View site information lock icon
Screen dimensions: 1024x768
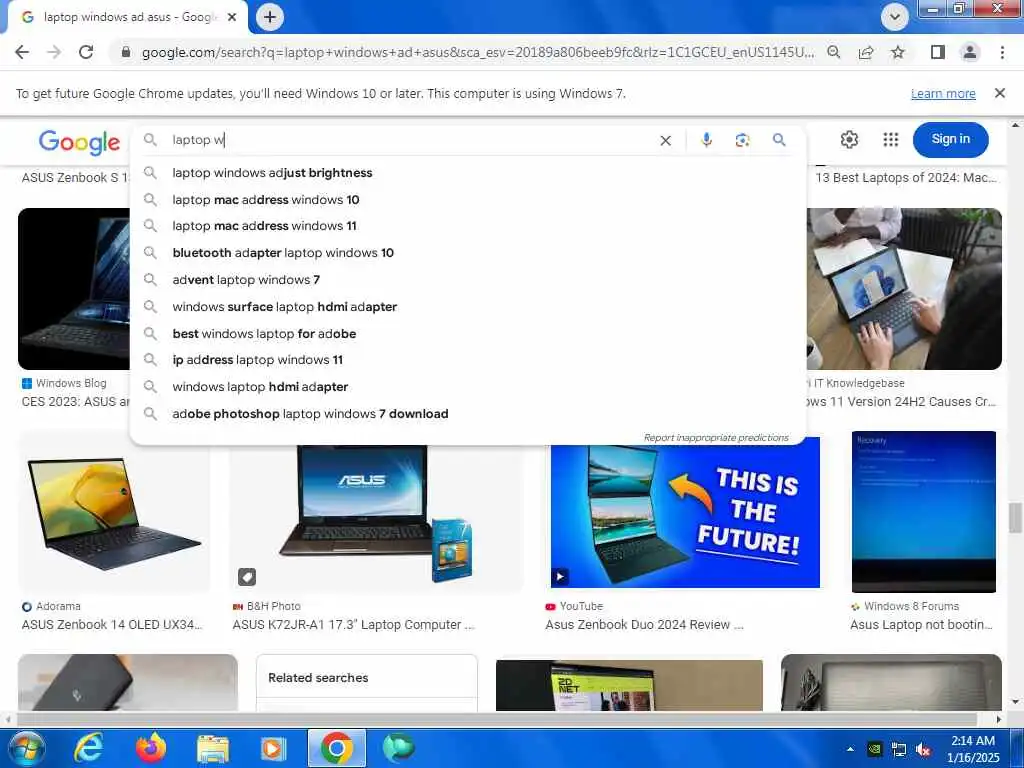126,52
